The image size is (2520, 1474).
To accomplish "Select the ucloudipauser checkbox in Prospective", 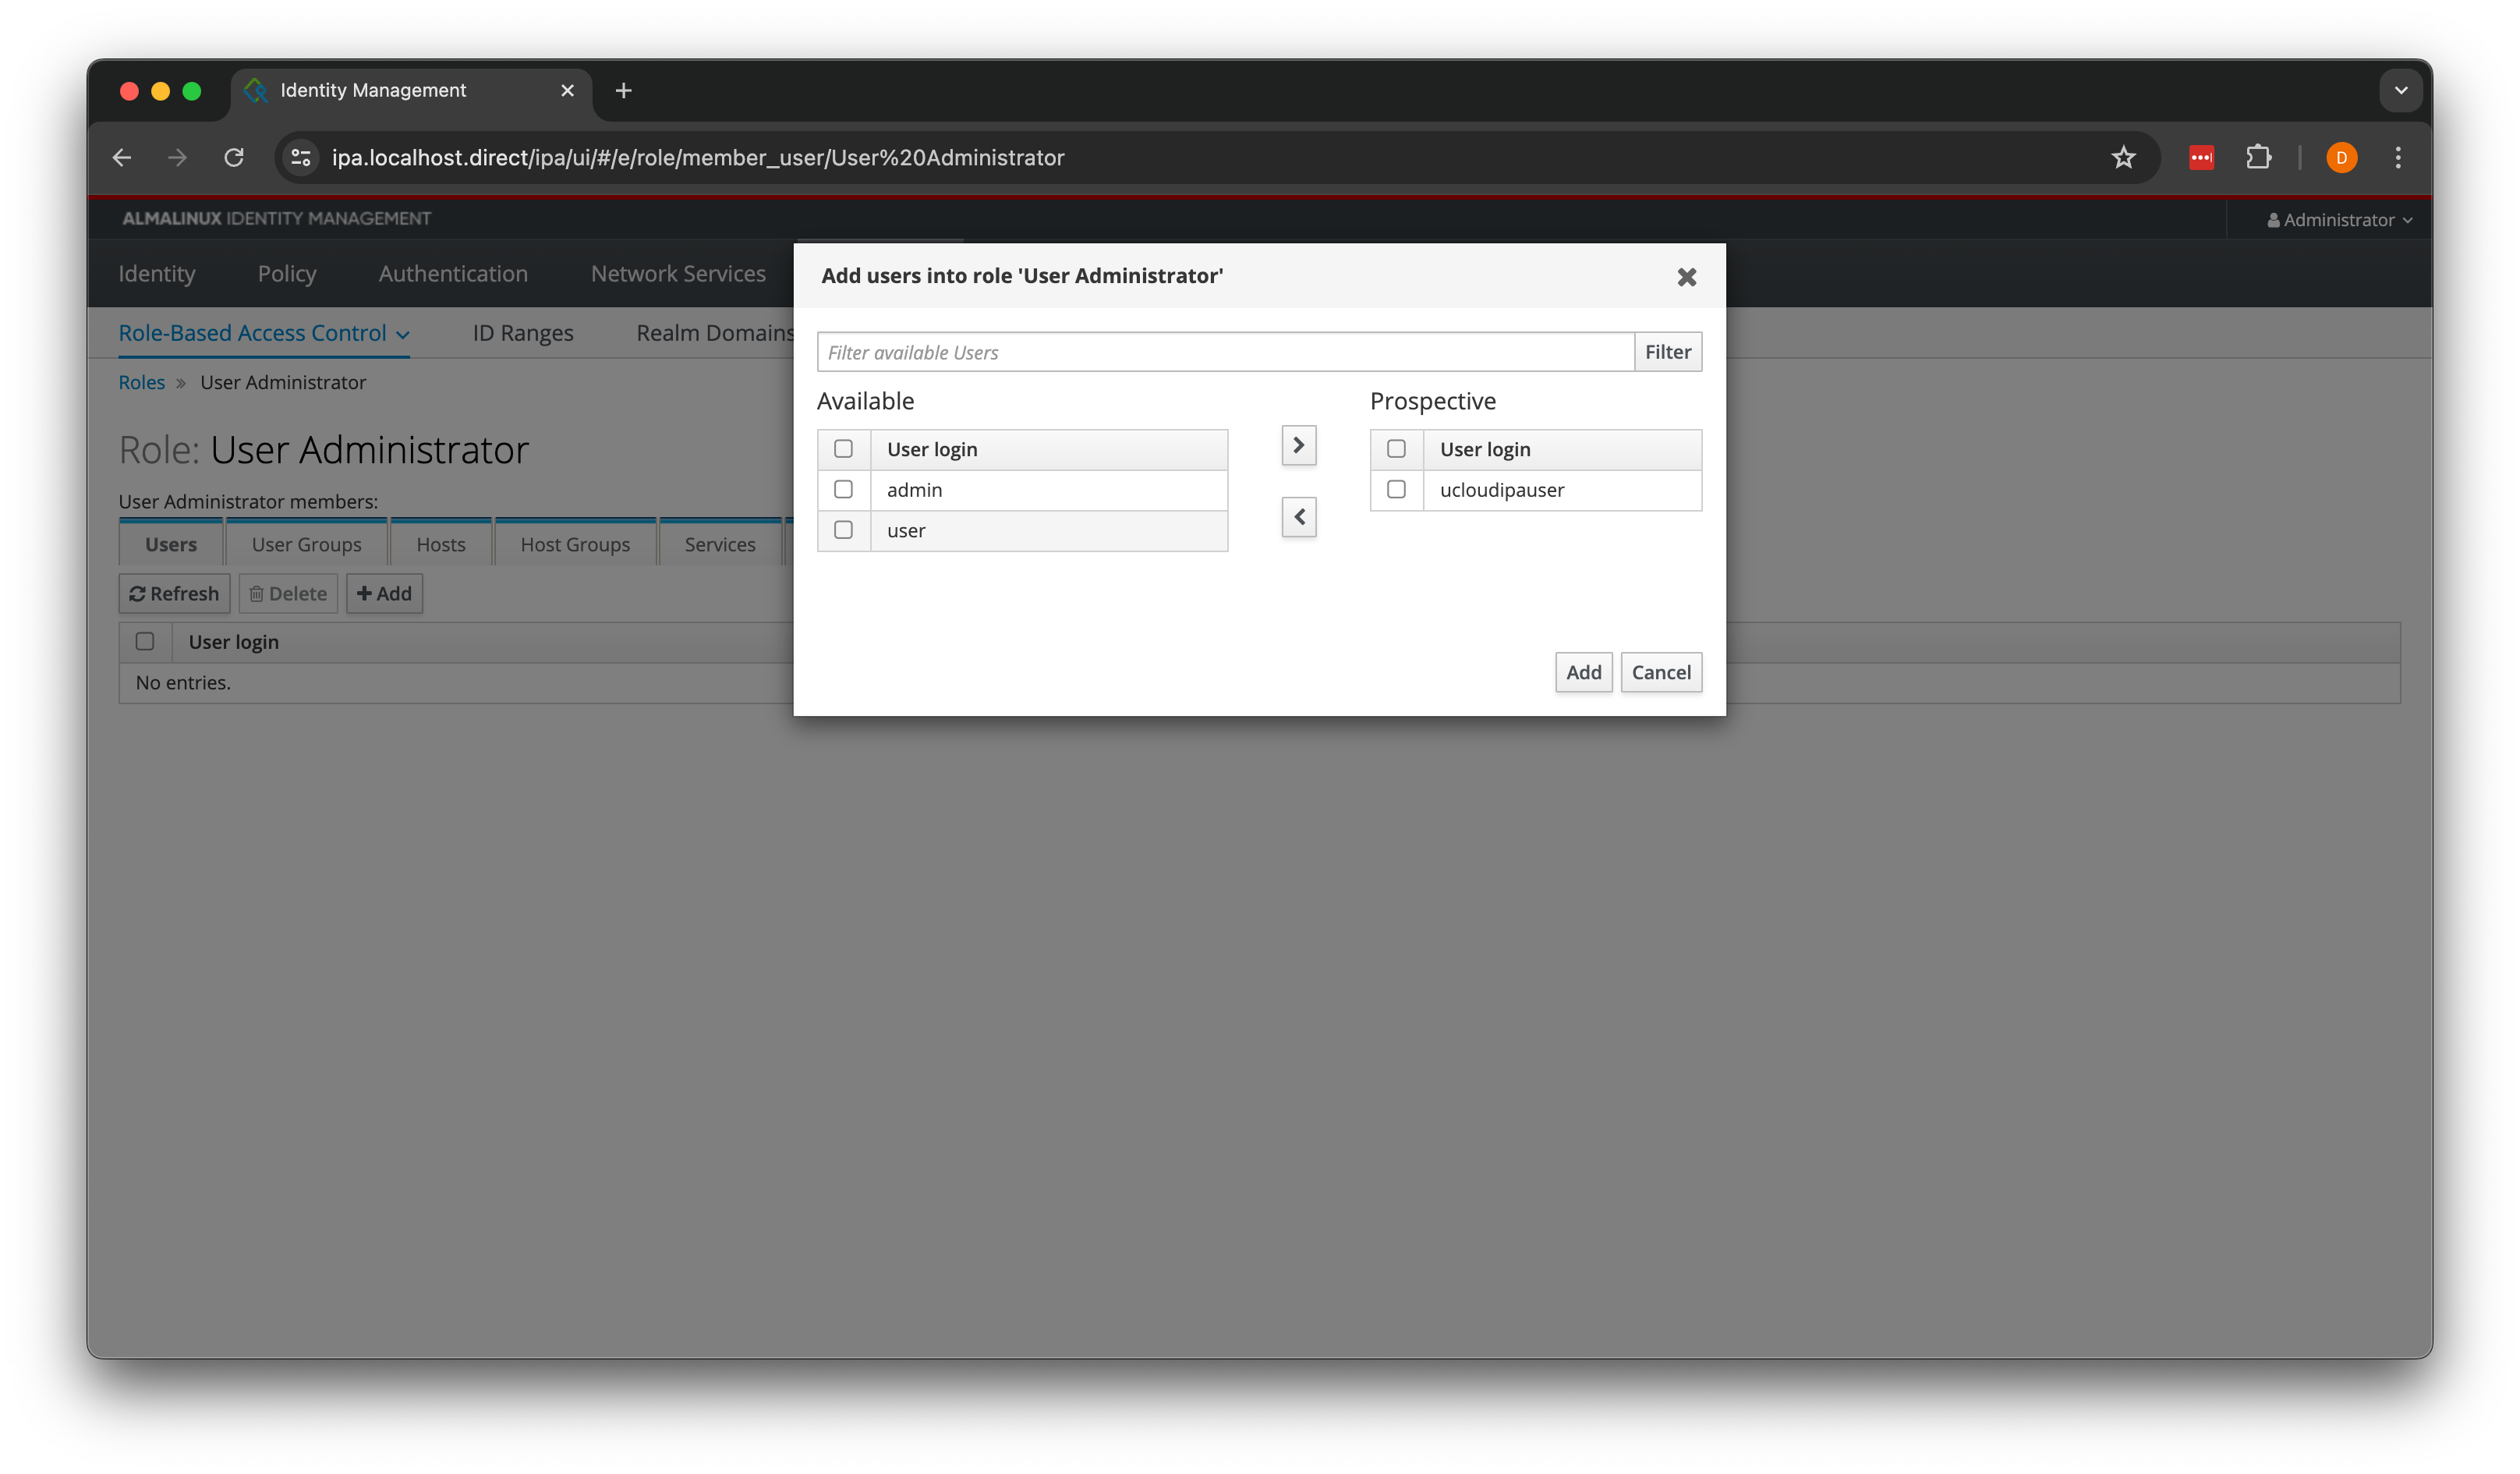I will tap(1396, 489).
